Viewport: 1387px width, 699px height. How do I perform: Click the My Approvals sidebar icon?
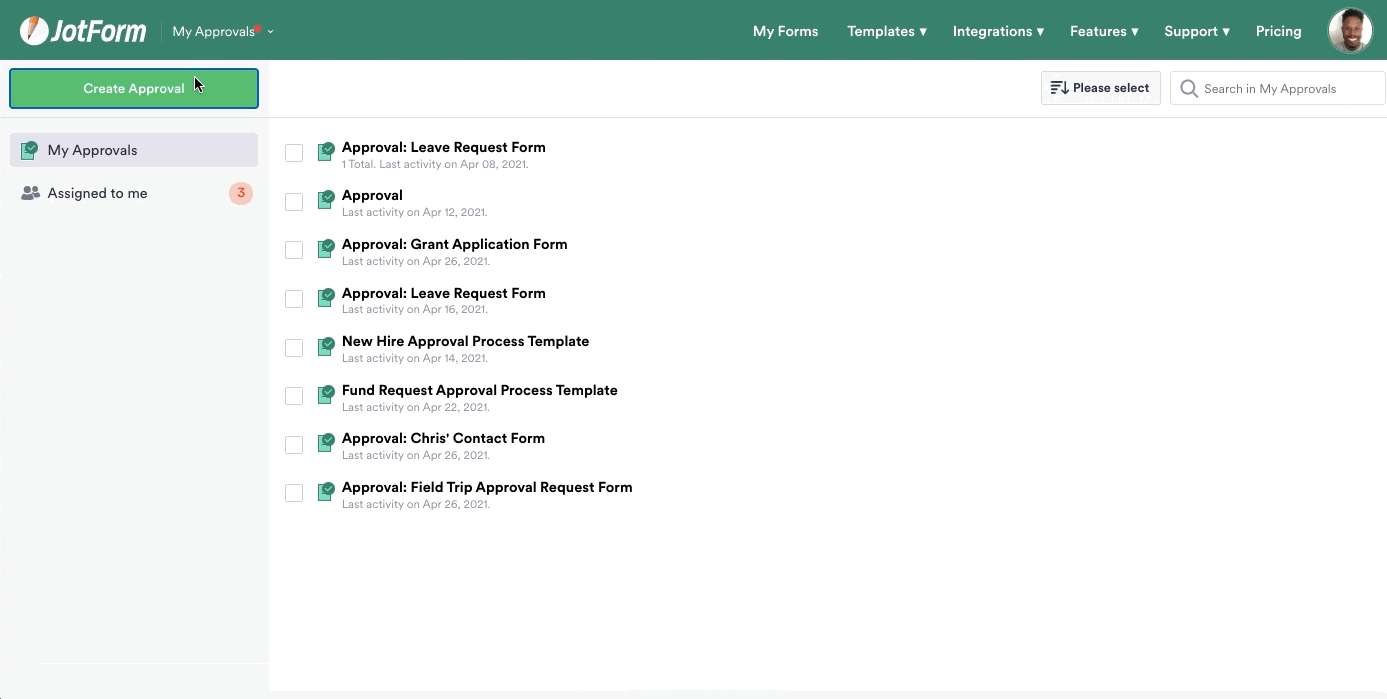[x=30, y=151]
